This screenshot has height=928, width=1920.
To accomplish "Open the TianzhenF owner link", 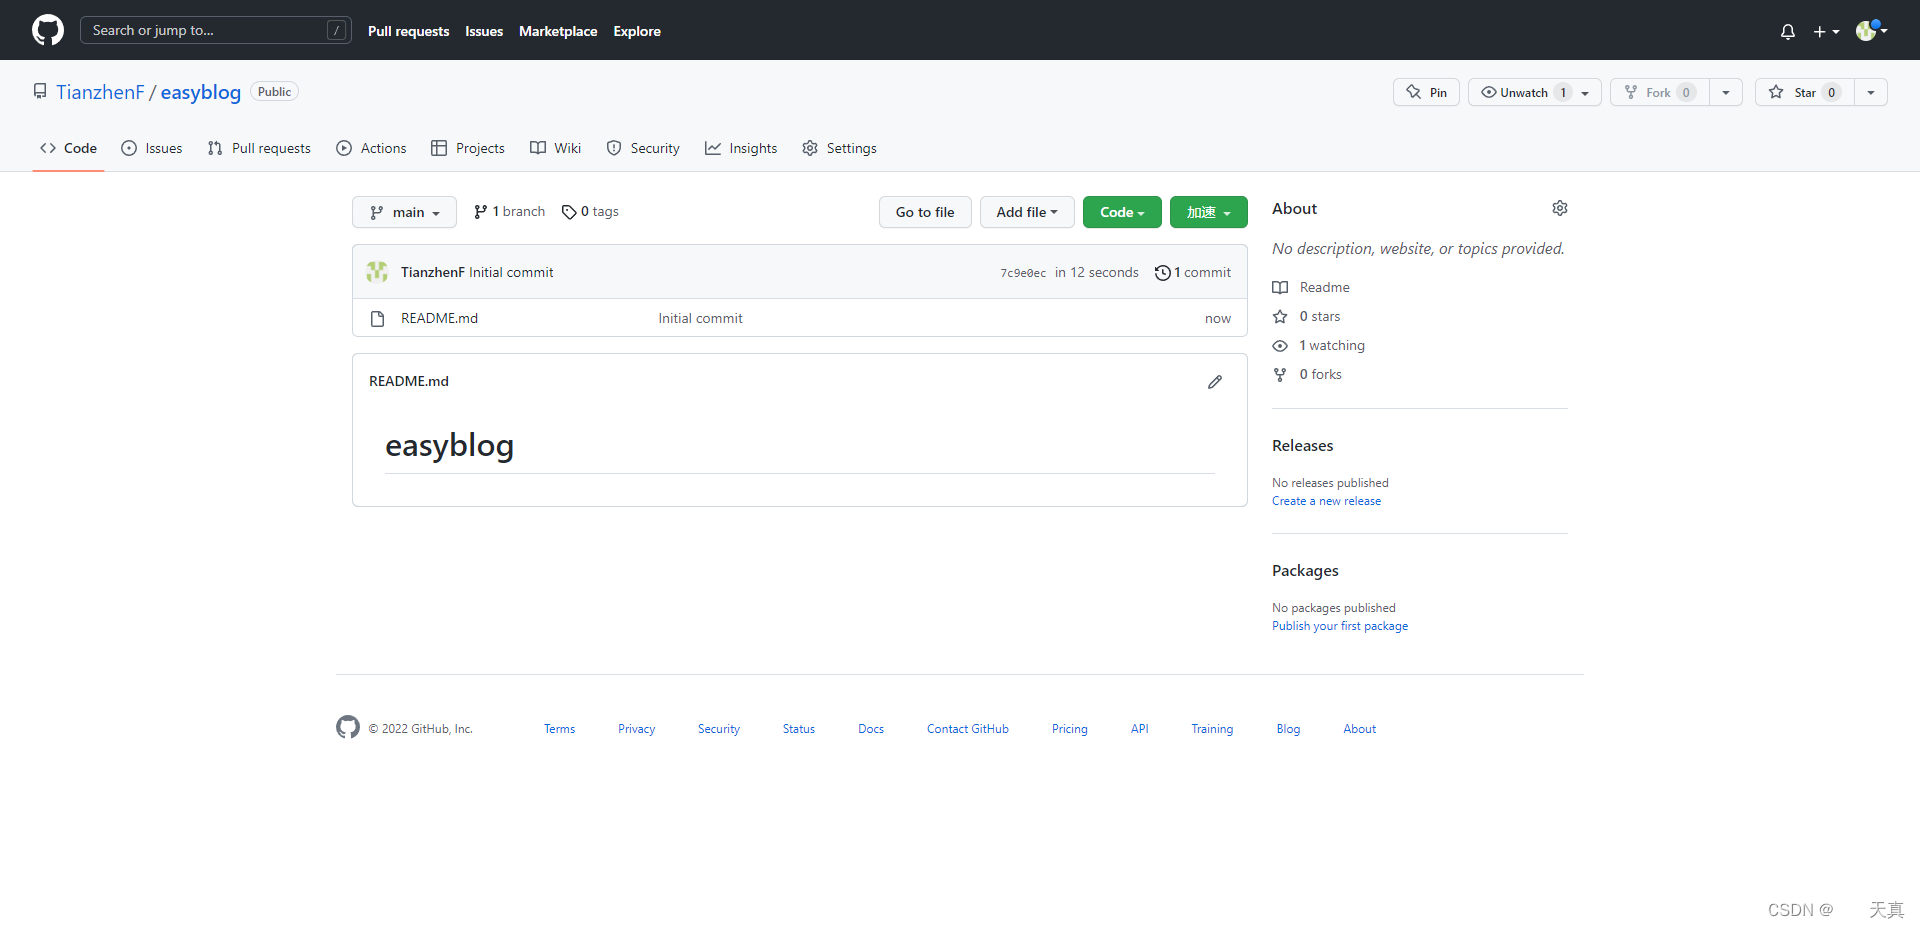I will pyautogui.click(x=100, y=92).
